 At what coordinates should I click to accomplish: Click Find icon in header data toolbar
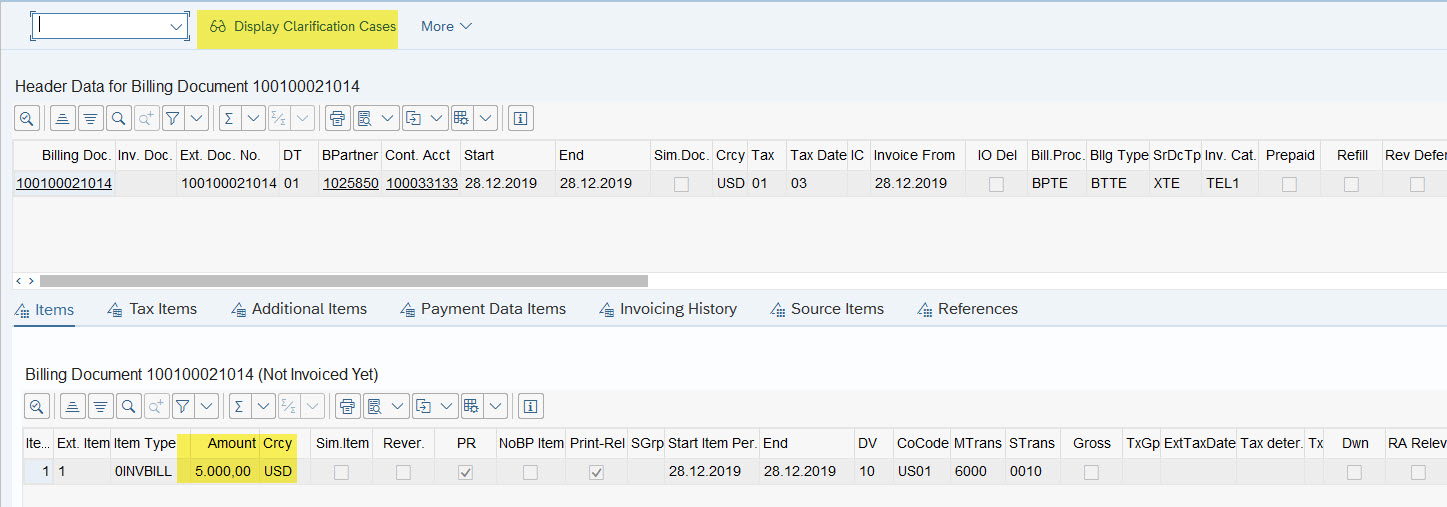118,118
